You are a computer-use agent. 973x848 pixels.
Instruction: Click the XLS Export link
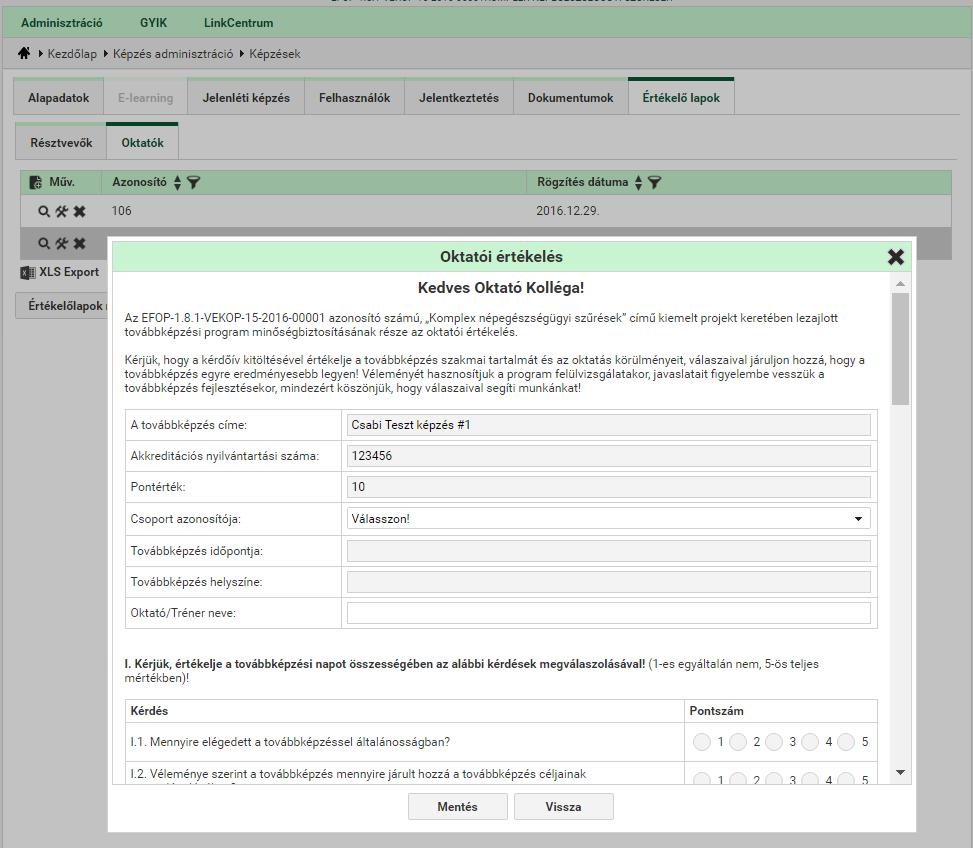pos(69,272)
